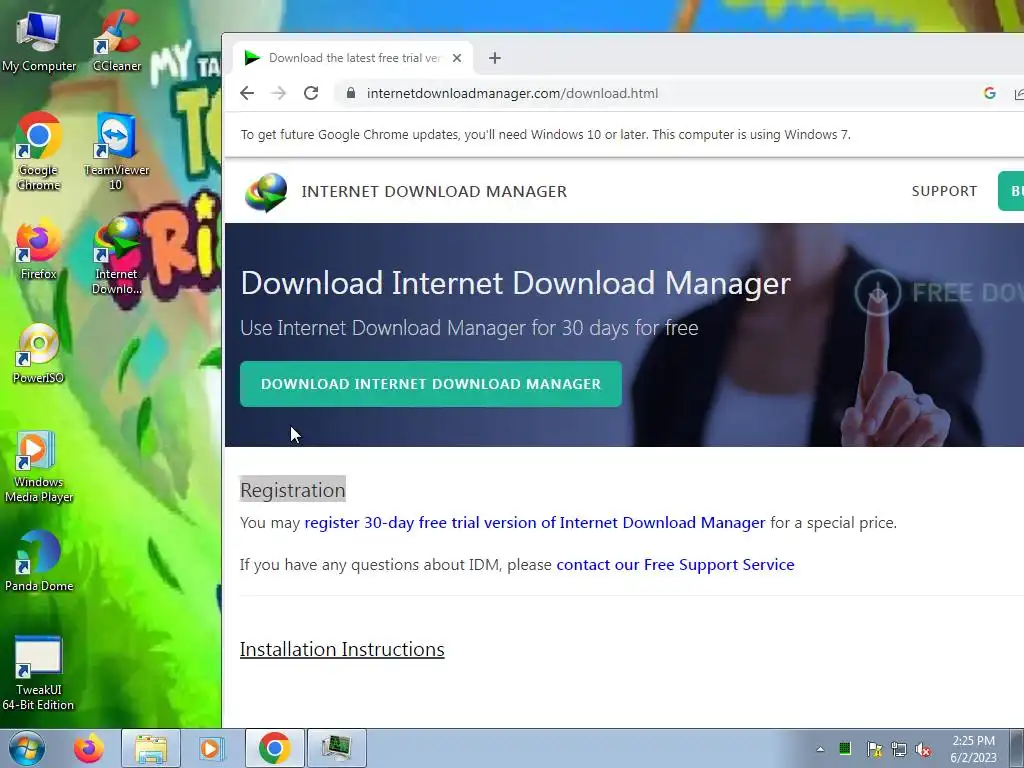
Task: Open Internet Download Manager desktop shortcut
Action: [116, 256]
